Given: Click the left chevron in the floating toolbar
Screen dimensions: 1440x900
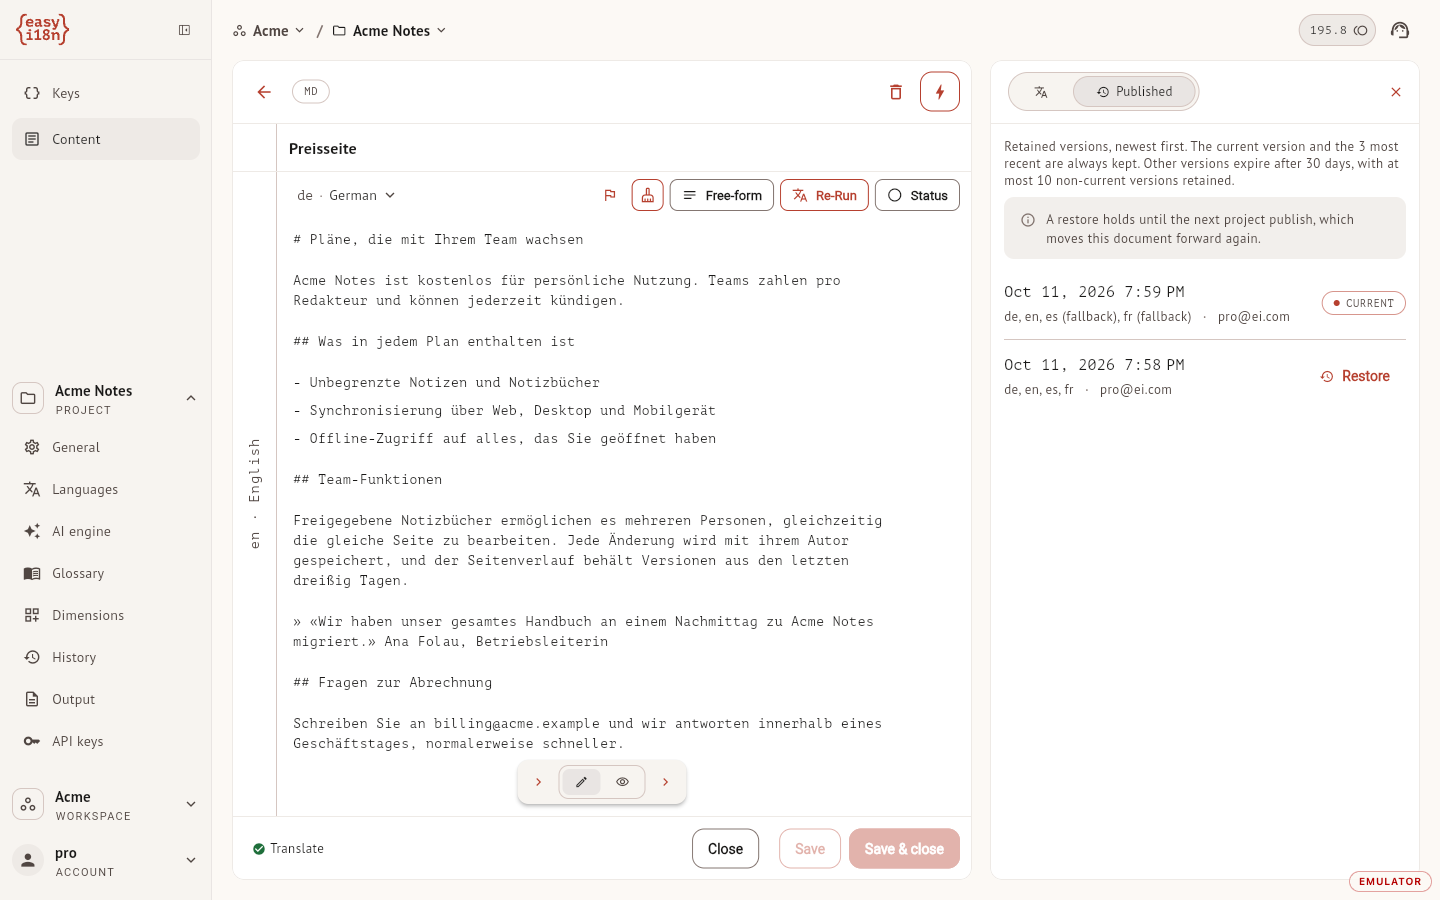Looking at the screenshot, I should [538, 782].
